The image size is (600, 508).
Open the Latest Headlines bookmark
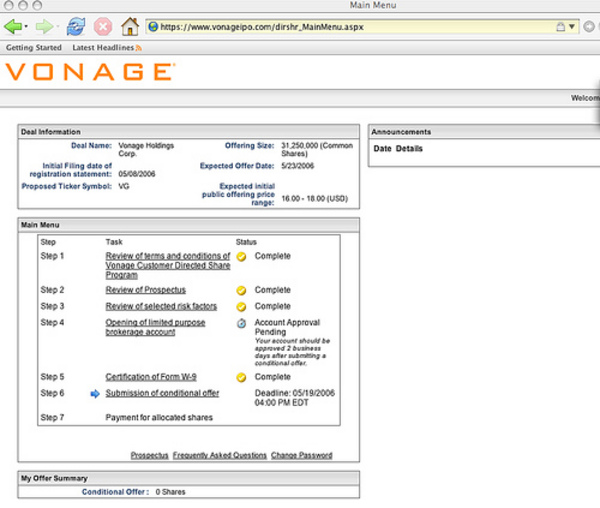[x=103, y=48]
